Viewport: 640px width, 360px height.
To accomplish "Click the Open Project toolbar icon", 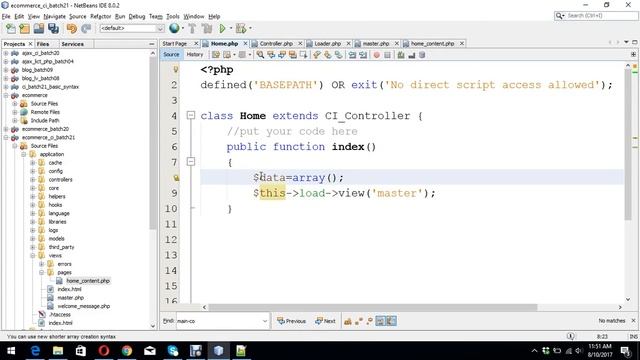I will point(39,28).
